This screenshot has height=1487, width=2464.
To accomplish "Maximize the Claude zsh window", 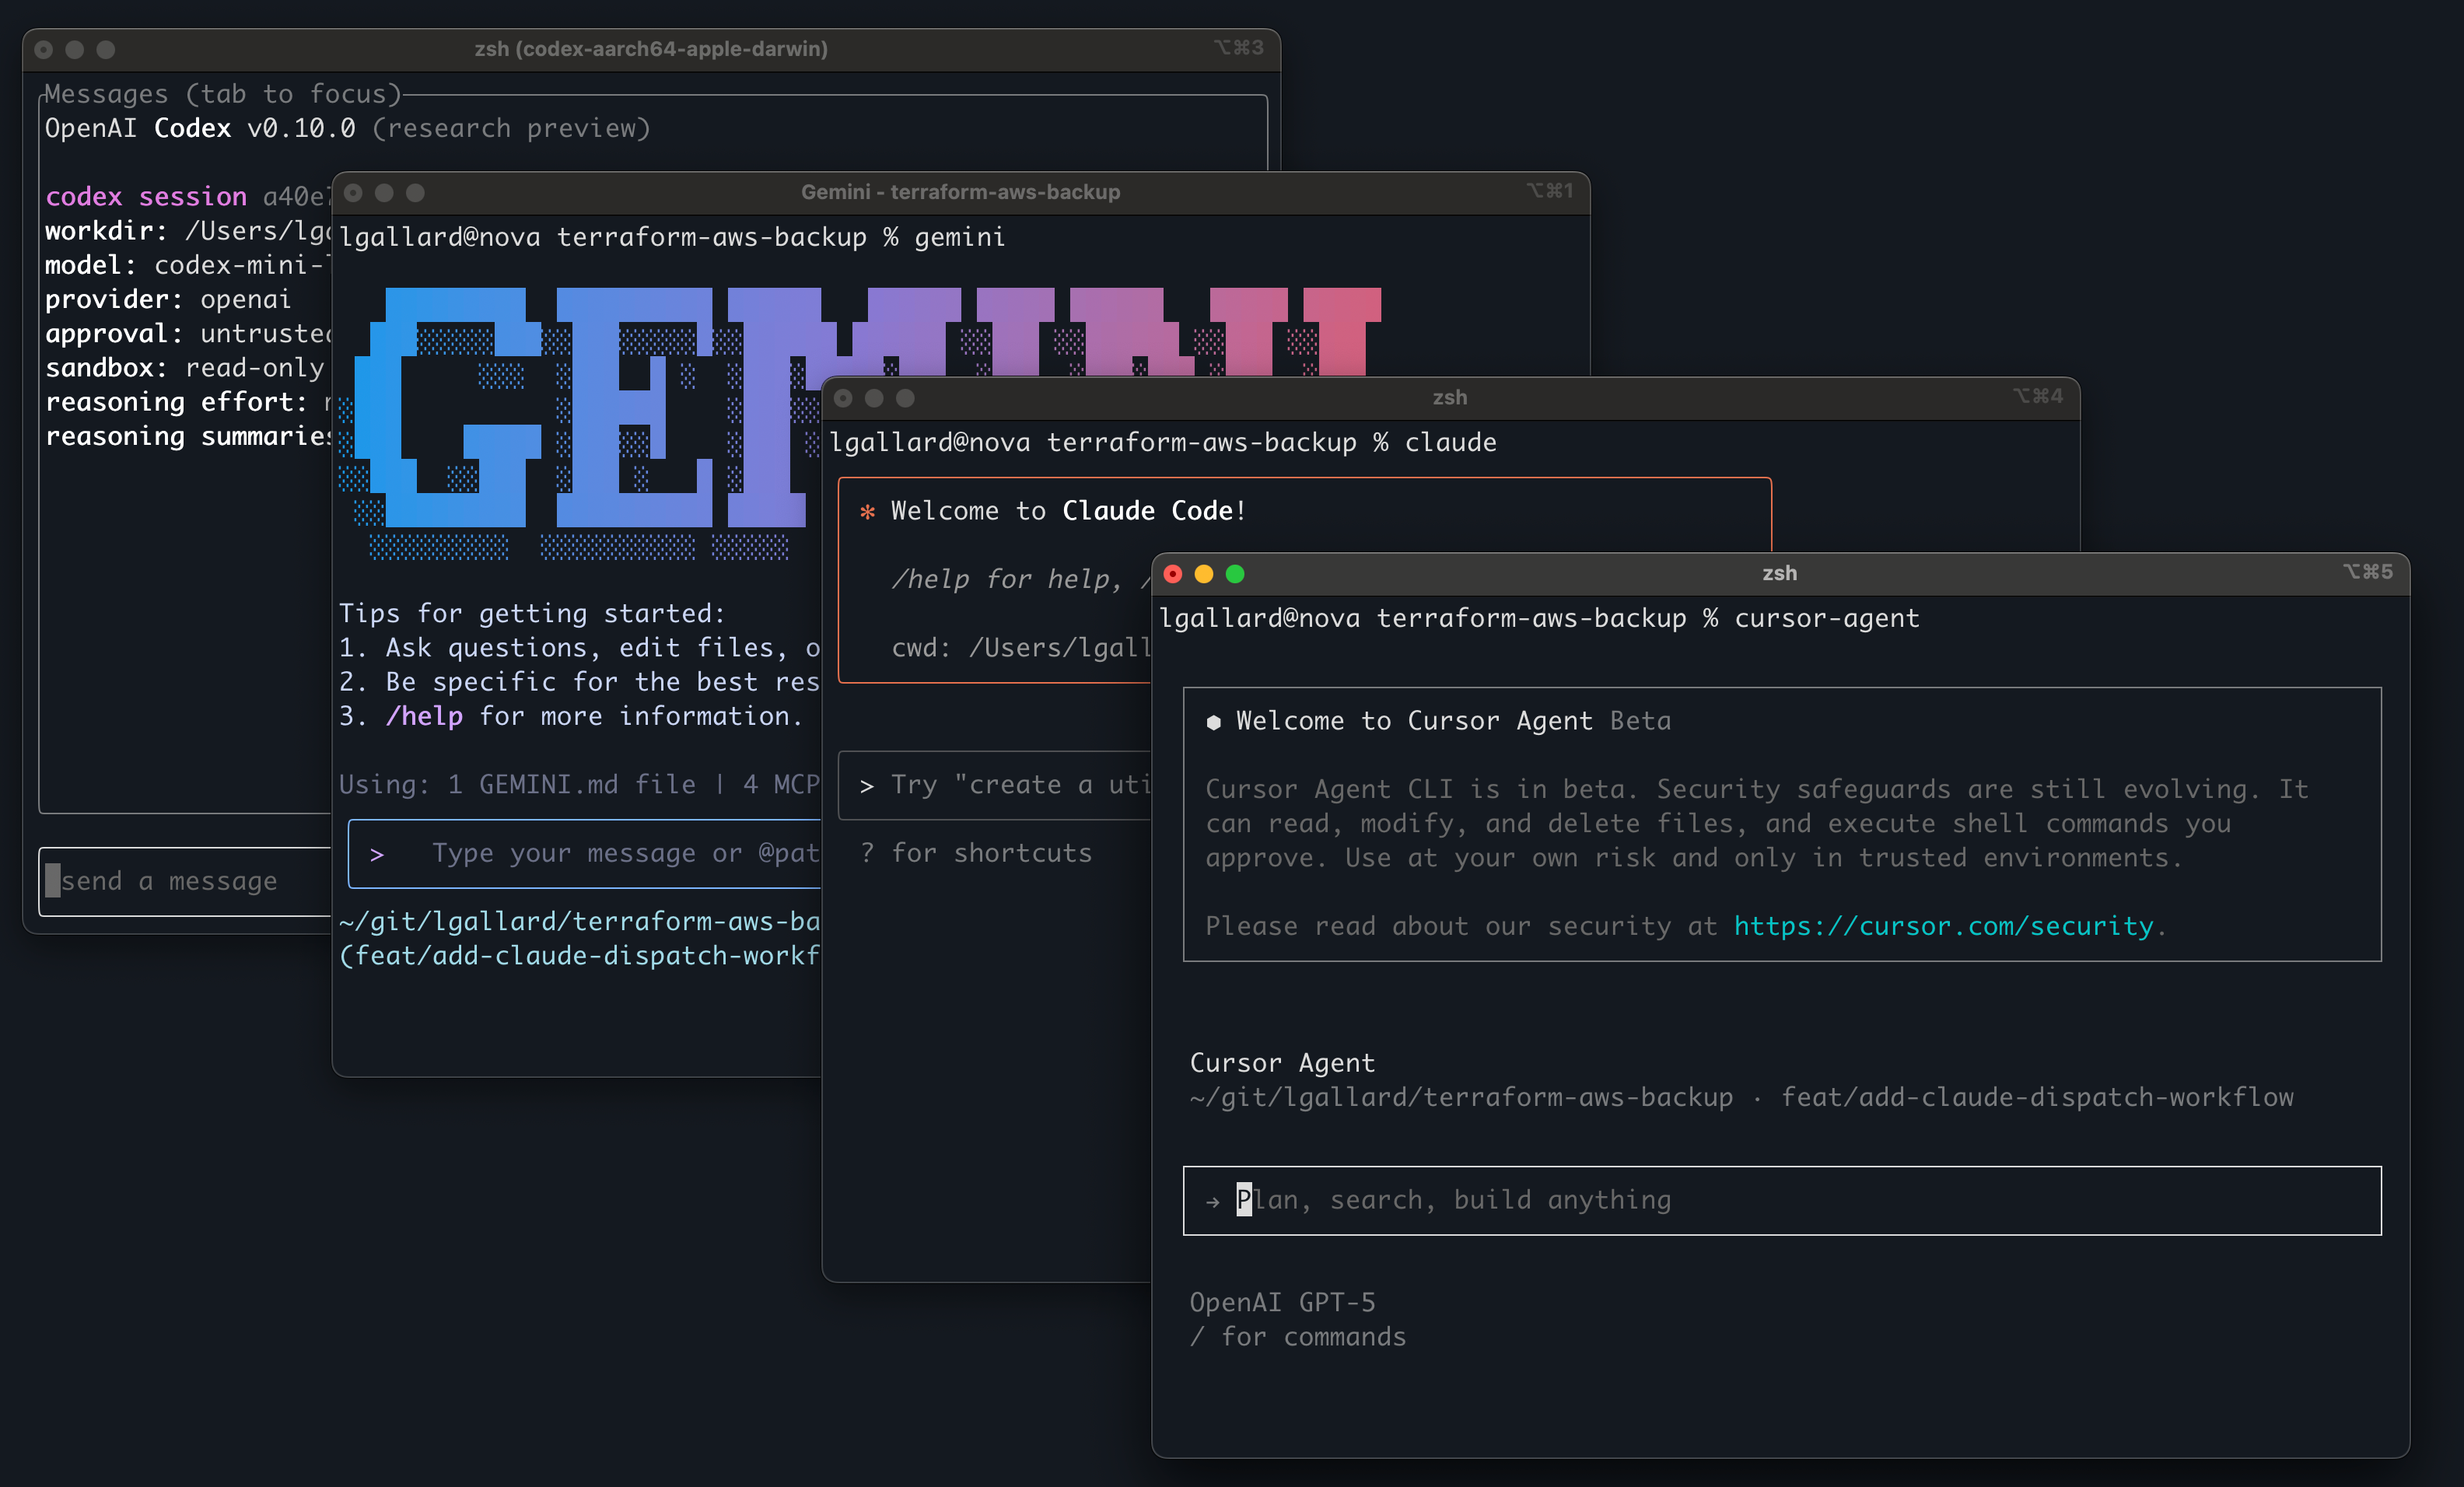I will click(x=905, y=398).
